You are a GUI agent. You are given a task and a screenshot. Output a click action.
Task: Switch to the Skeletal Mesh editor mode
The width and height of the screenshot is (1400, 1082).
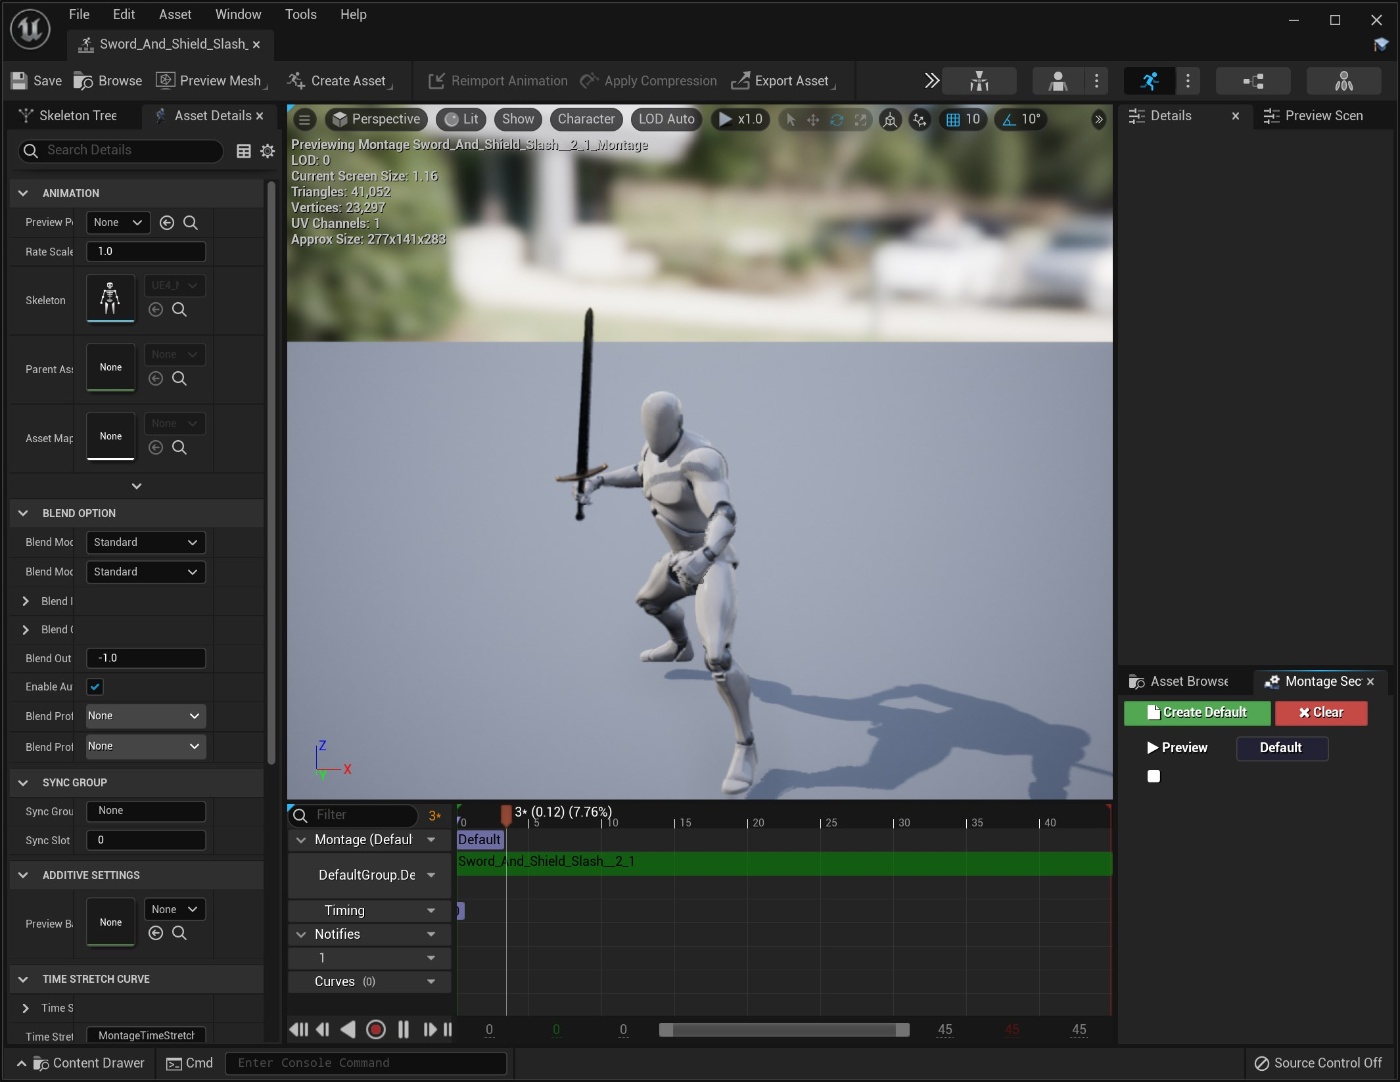point(1057,81)
